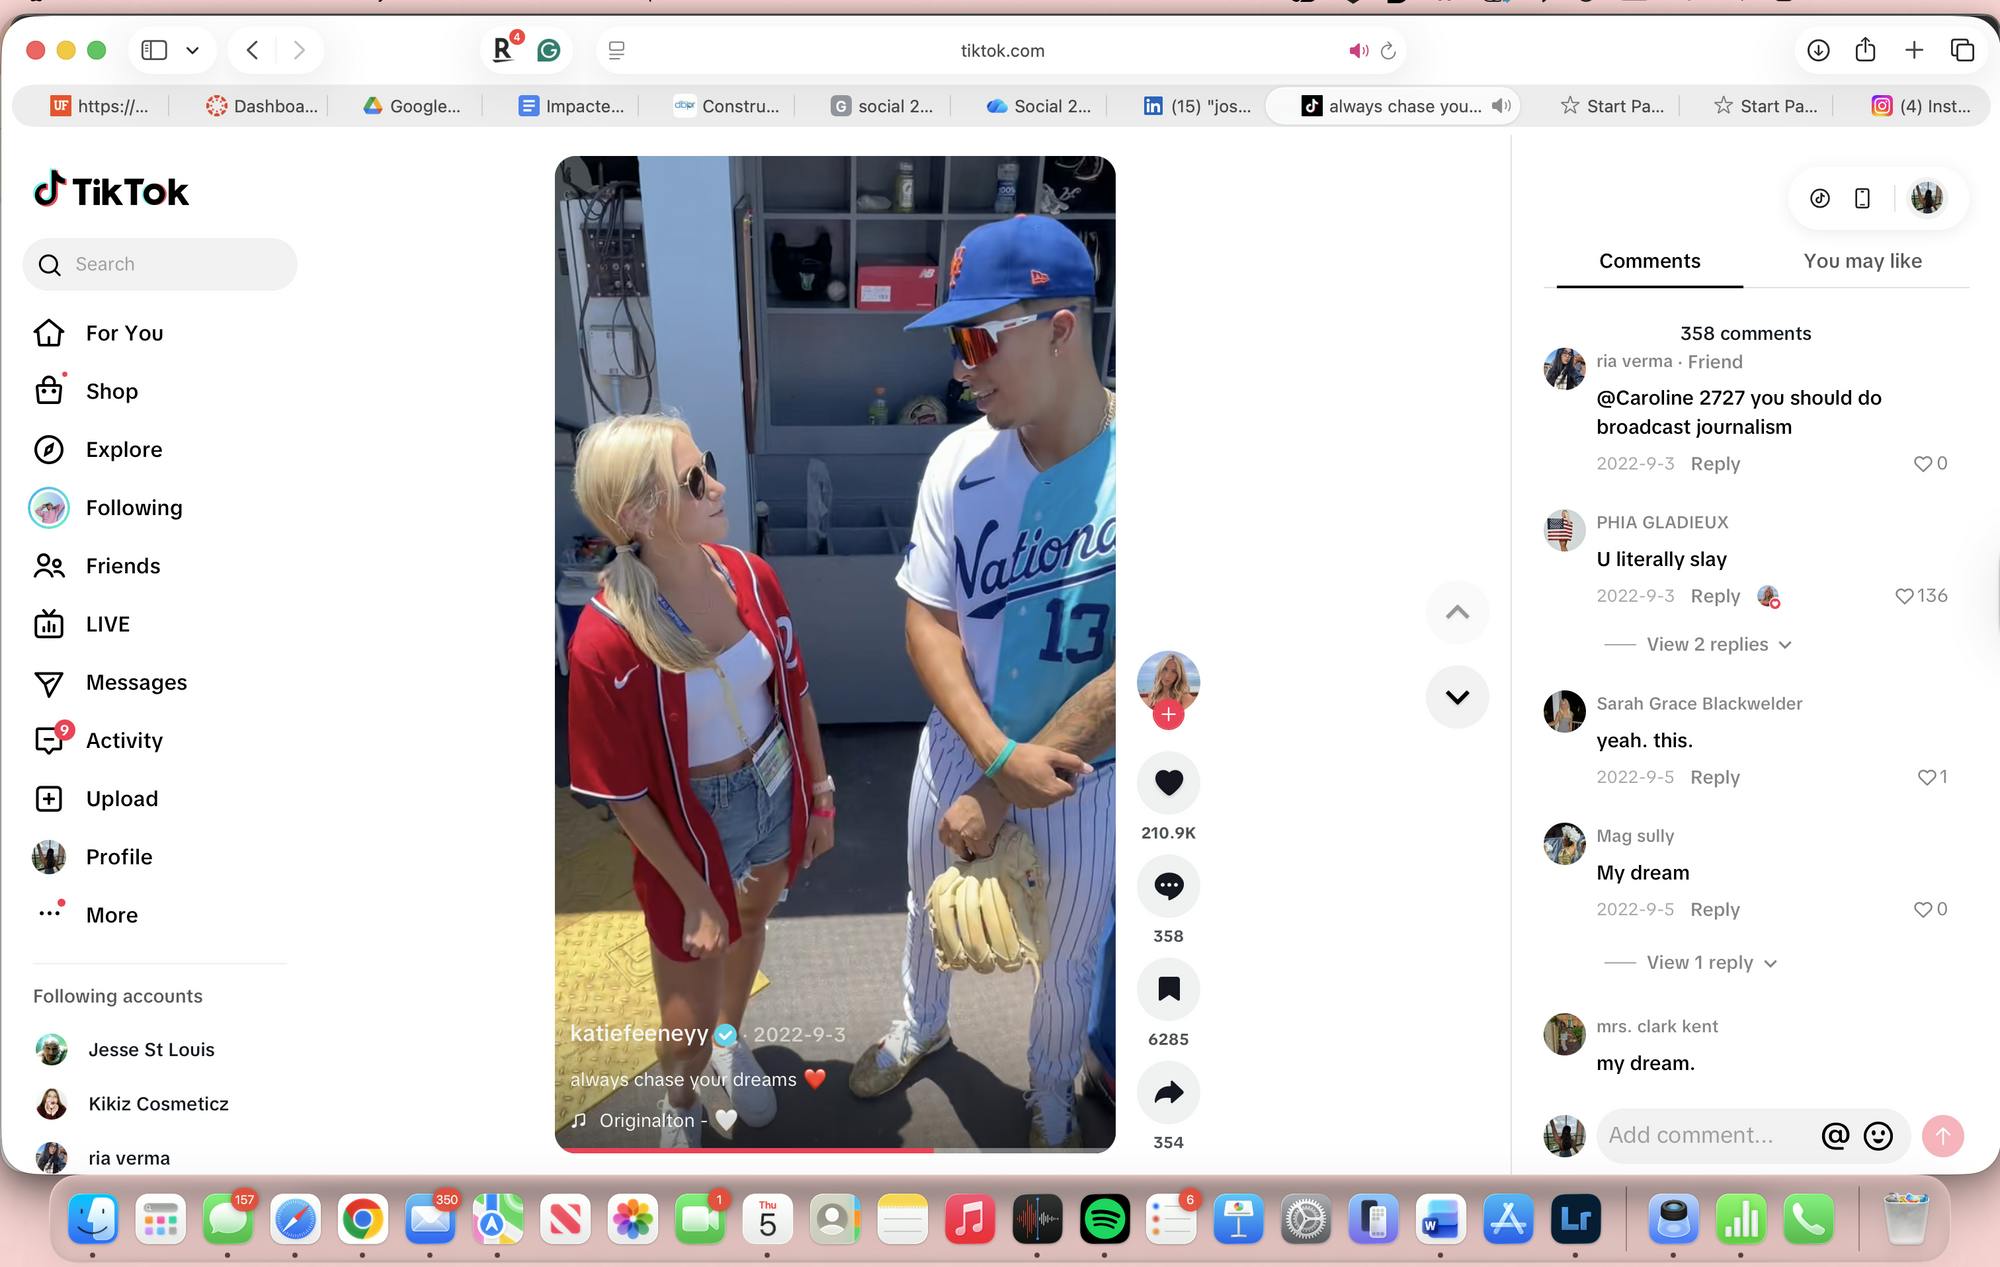Bookmark the video with the save icon
The width and height of the screenshot is (2000, 1267).
1168,989
